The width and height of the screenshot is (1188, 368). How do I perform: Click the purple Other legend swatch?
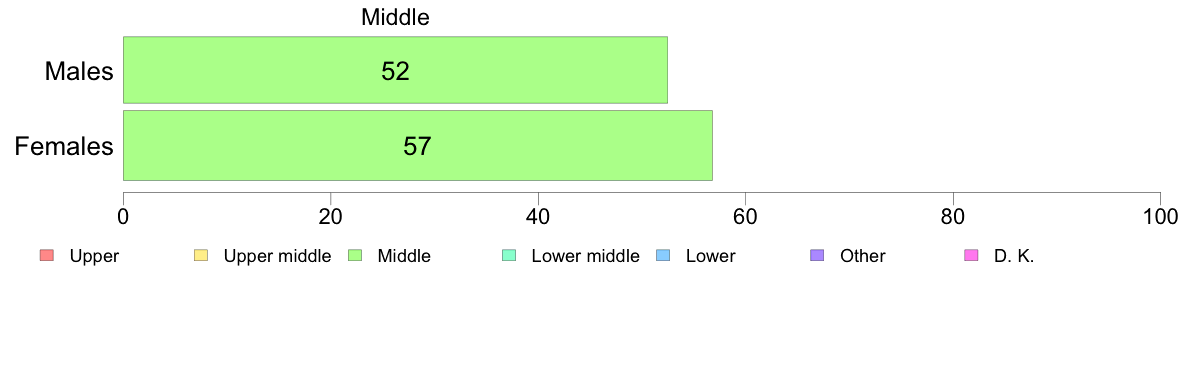(818, 256)
